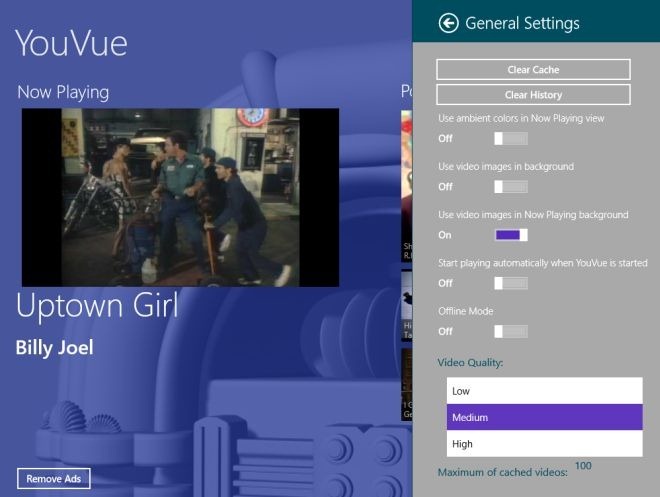Click the Uptown Girl song title
Image resolution: width=660 pixels, height=497 pixels.
pyautogui.click(x=97, y=306)
